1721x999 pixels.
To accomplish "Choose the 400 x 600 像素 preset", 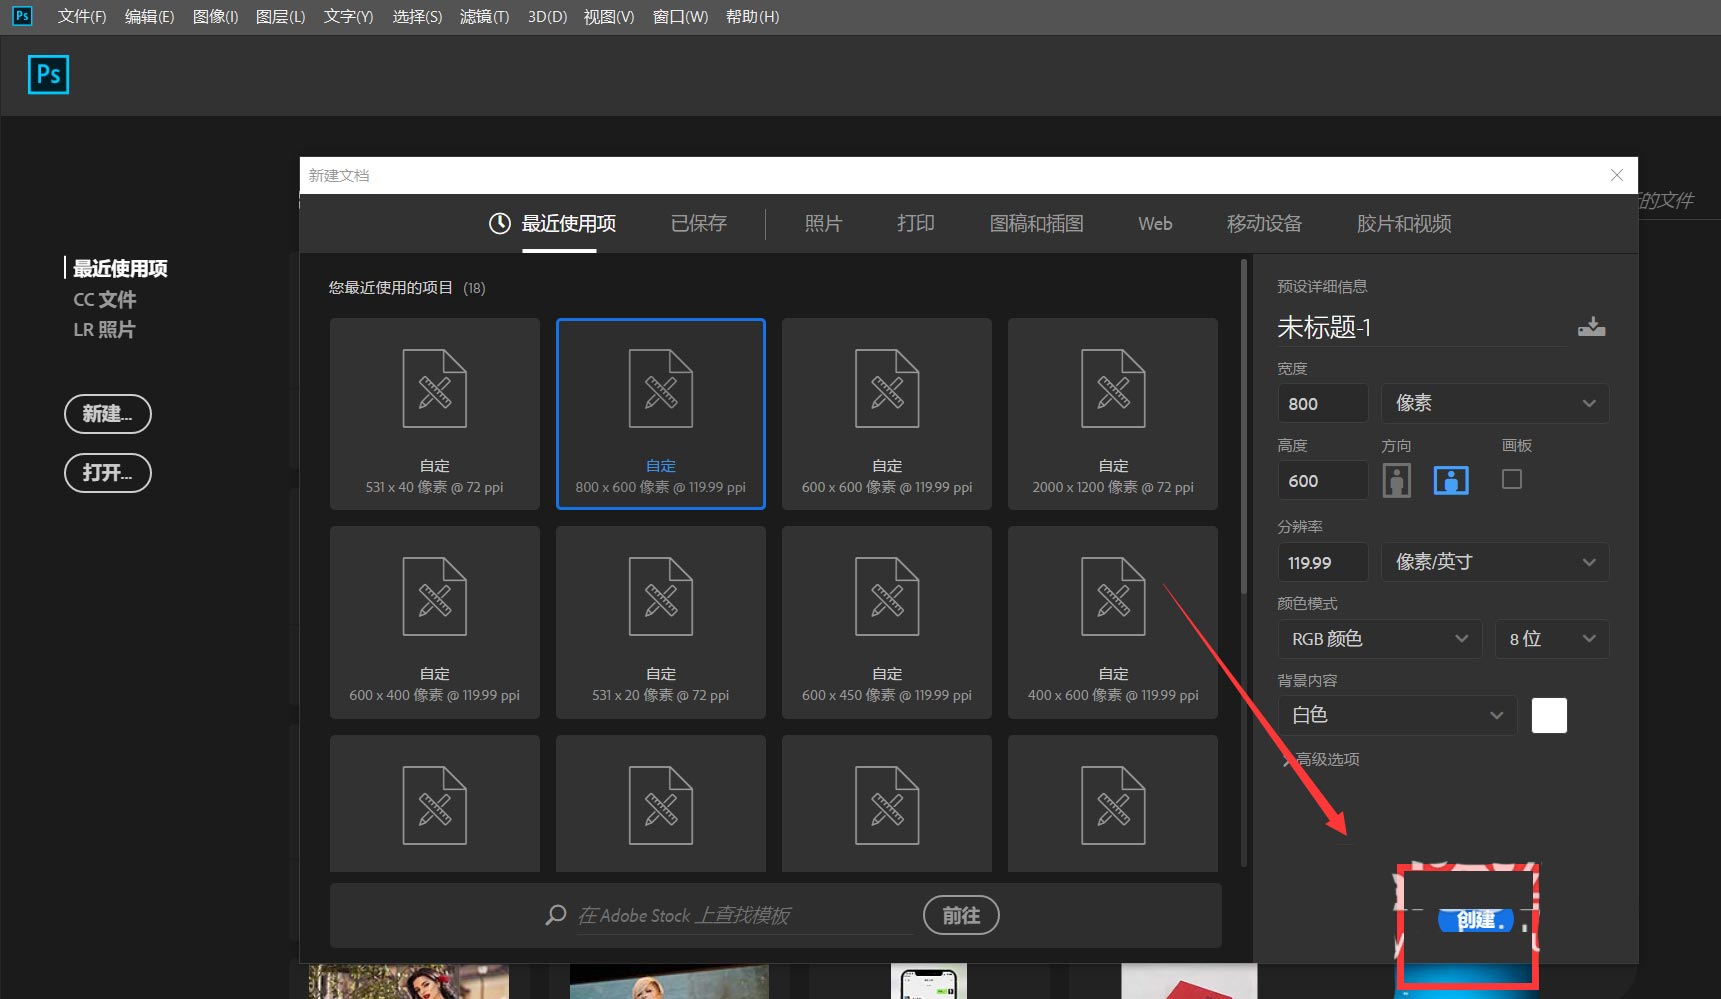I will (1113, 622).
